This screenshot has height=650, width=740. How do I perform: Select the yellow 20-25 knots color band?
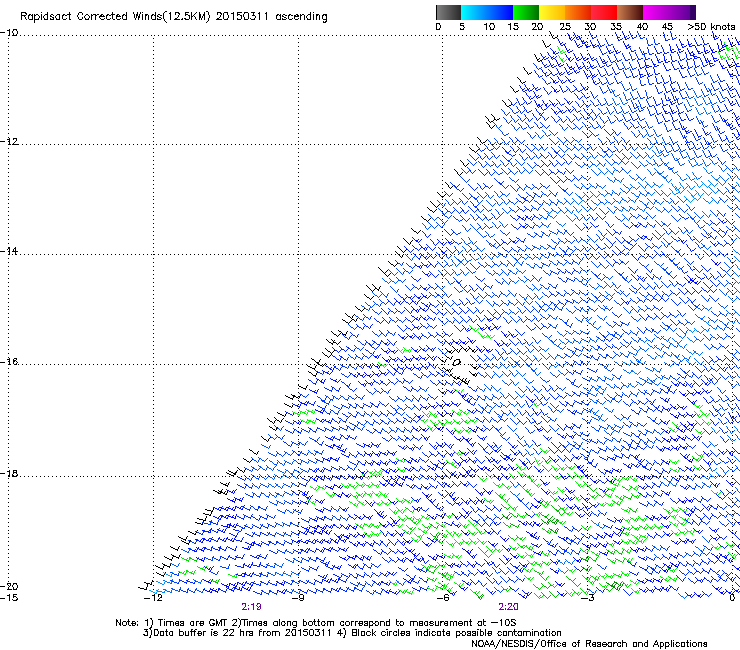552,12
